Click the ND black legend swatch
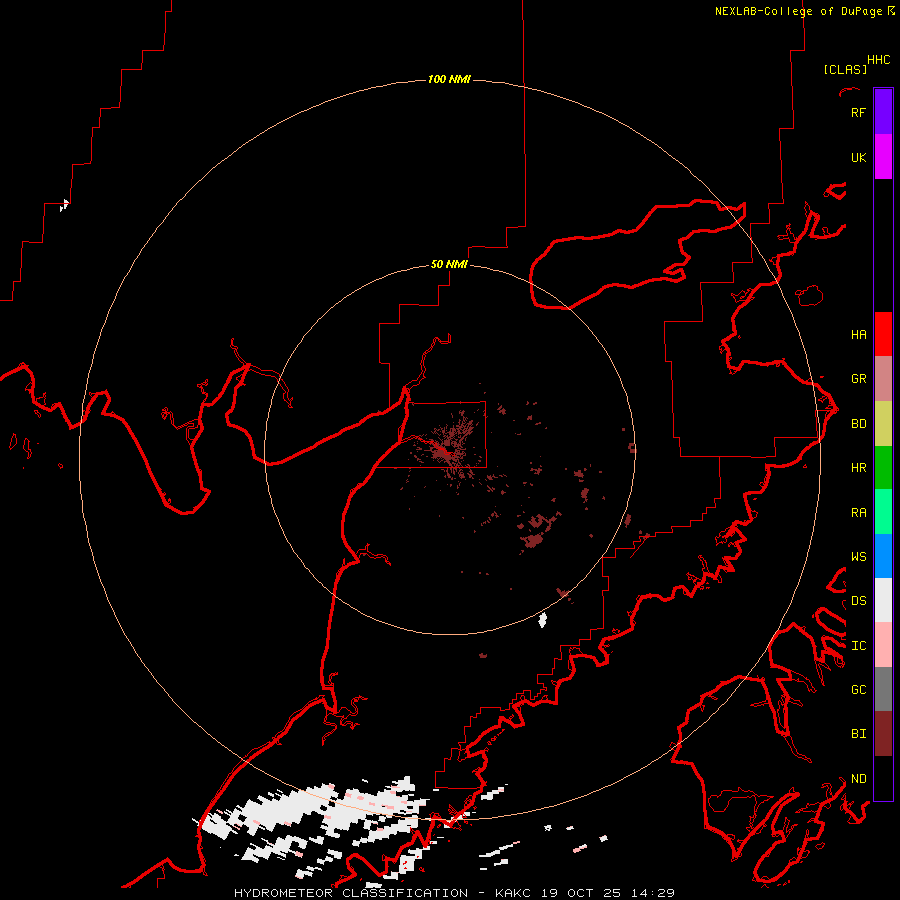Image resolution: width=900 pixels, height=900 pixels. pyautogui.click(x=883, y=778)
